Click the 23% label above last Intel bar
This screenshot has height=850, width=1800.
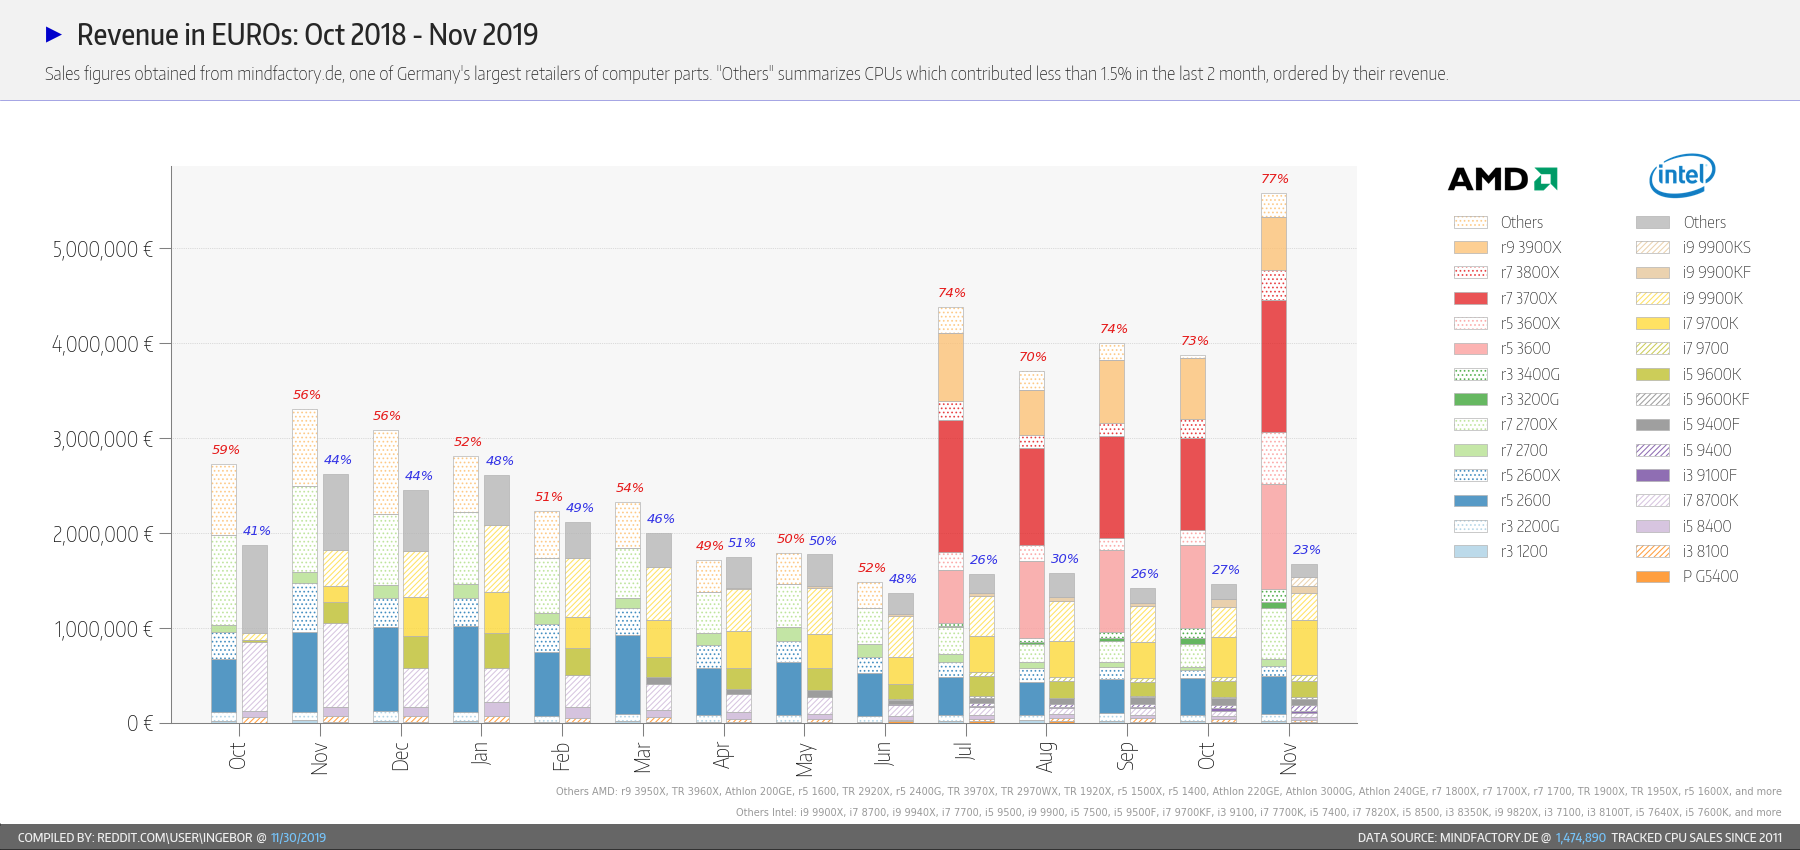[x=1306, y=550]
